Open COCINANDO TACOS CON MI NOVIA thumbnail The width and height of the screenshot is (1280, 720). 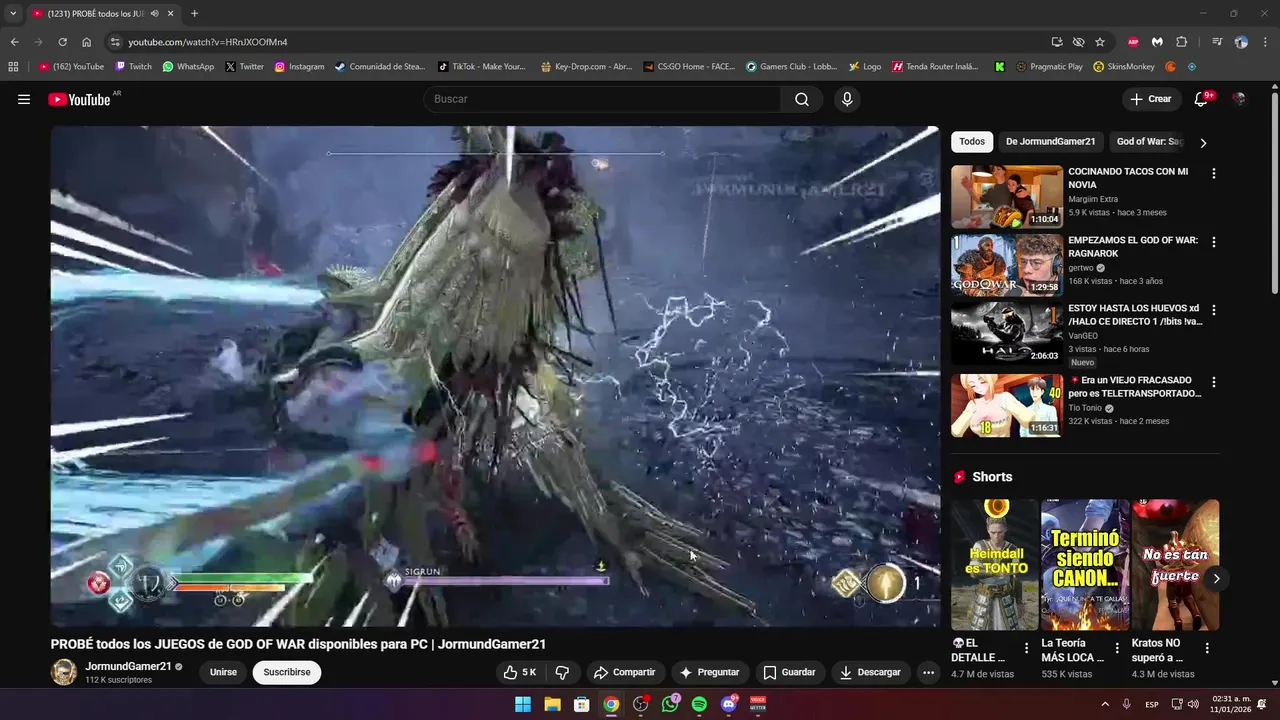pyautogui.click(x=1007, y=197)
